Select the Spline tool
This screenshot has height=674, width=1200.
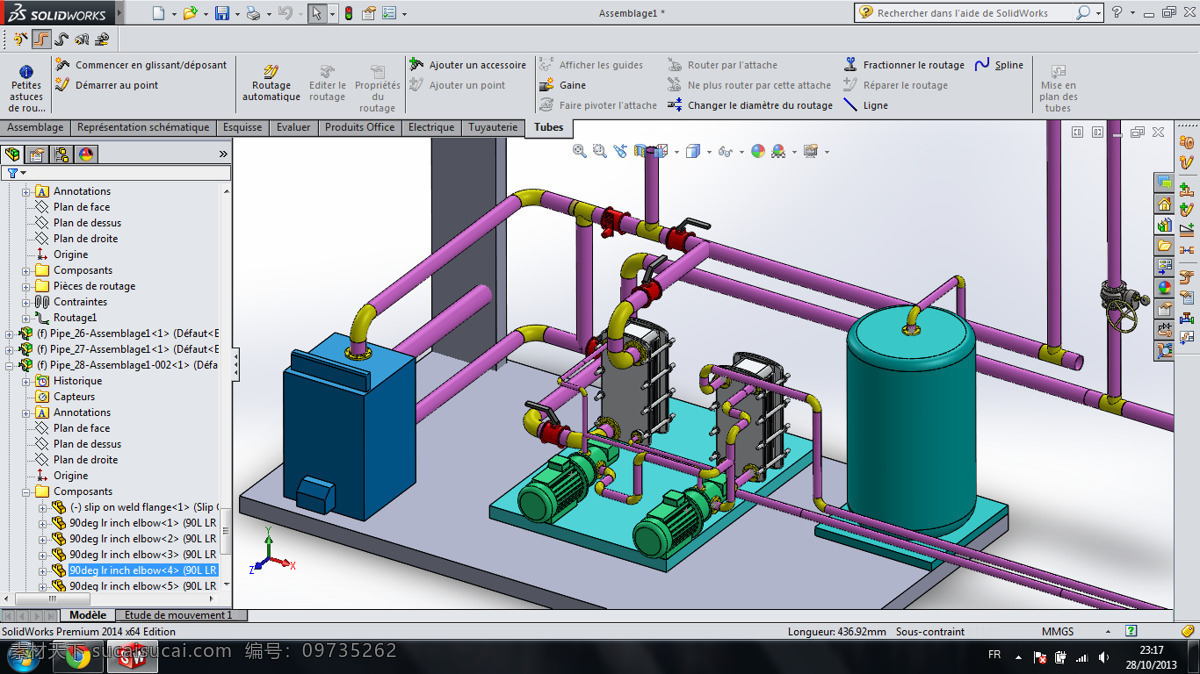(x=998, y=65)
